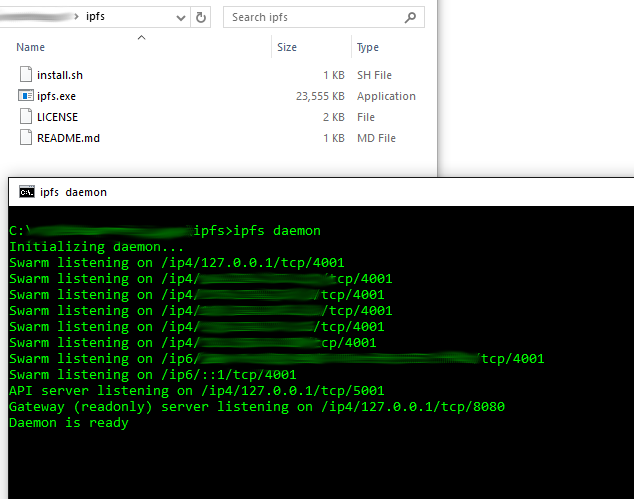Screen dimensions: 634x499
Task: Click the MD File type cell
Action: click(x=376, y=138)
